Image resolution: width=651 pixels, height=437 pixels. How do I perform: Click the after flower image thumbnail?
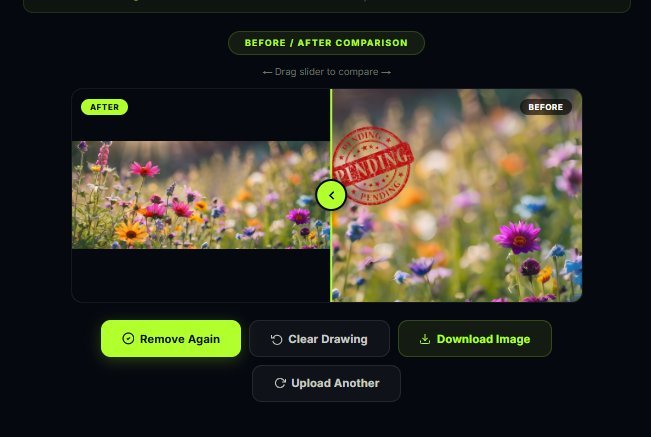point(201,195)
